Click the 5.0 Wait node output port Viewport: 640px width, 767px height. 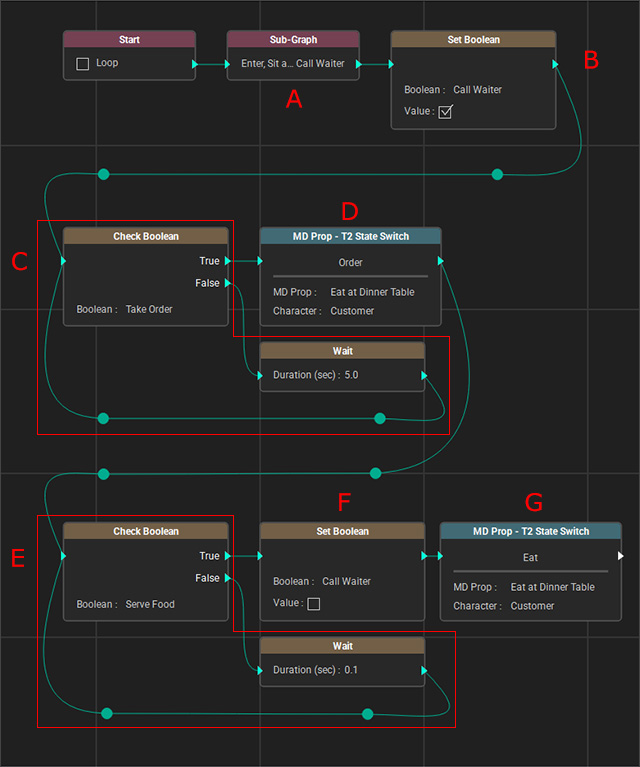(424, 375)
